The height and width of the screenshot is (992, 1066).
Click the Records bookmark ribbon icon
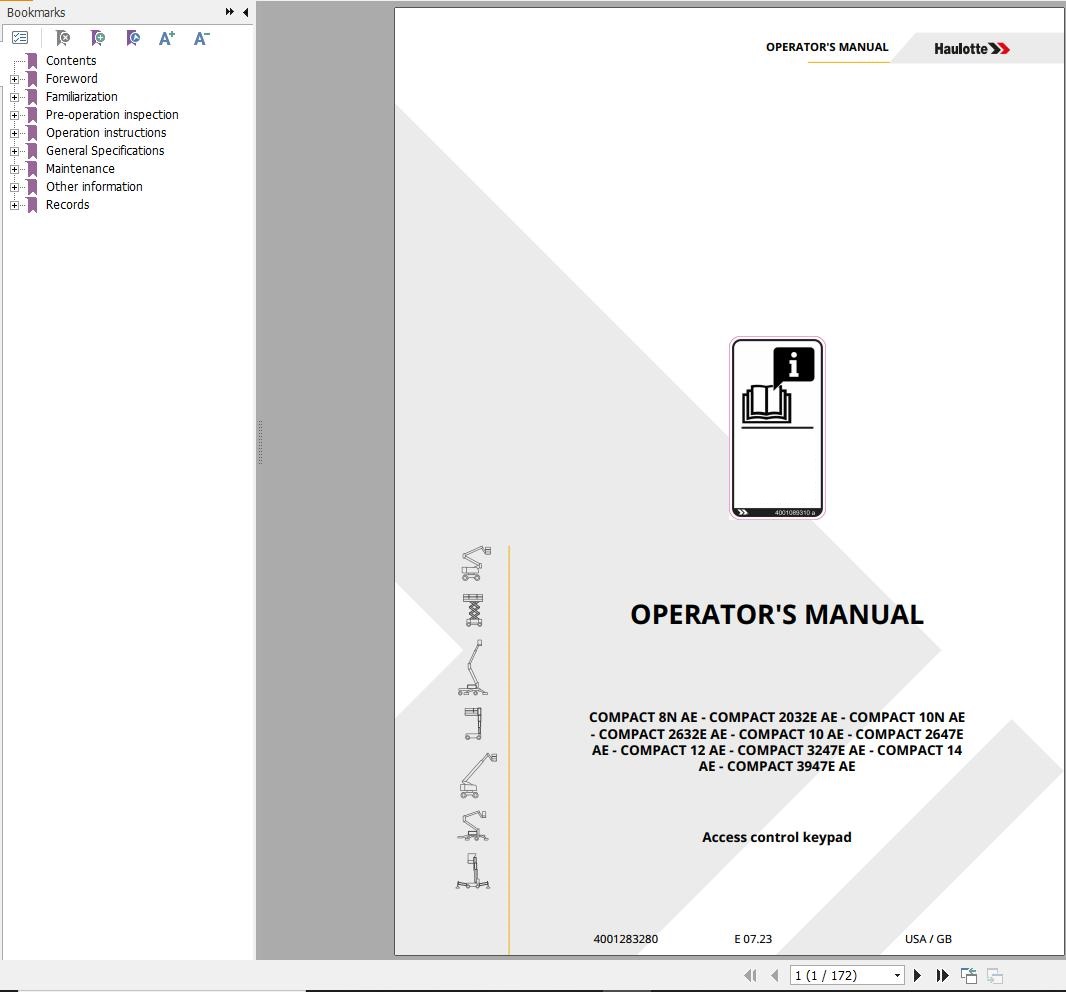pos(32,205)
